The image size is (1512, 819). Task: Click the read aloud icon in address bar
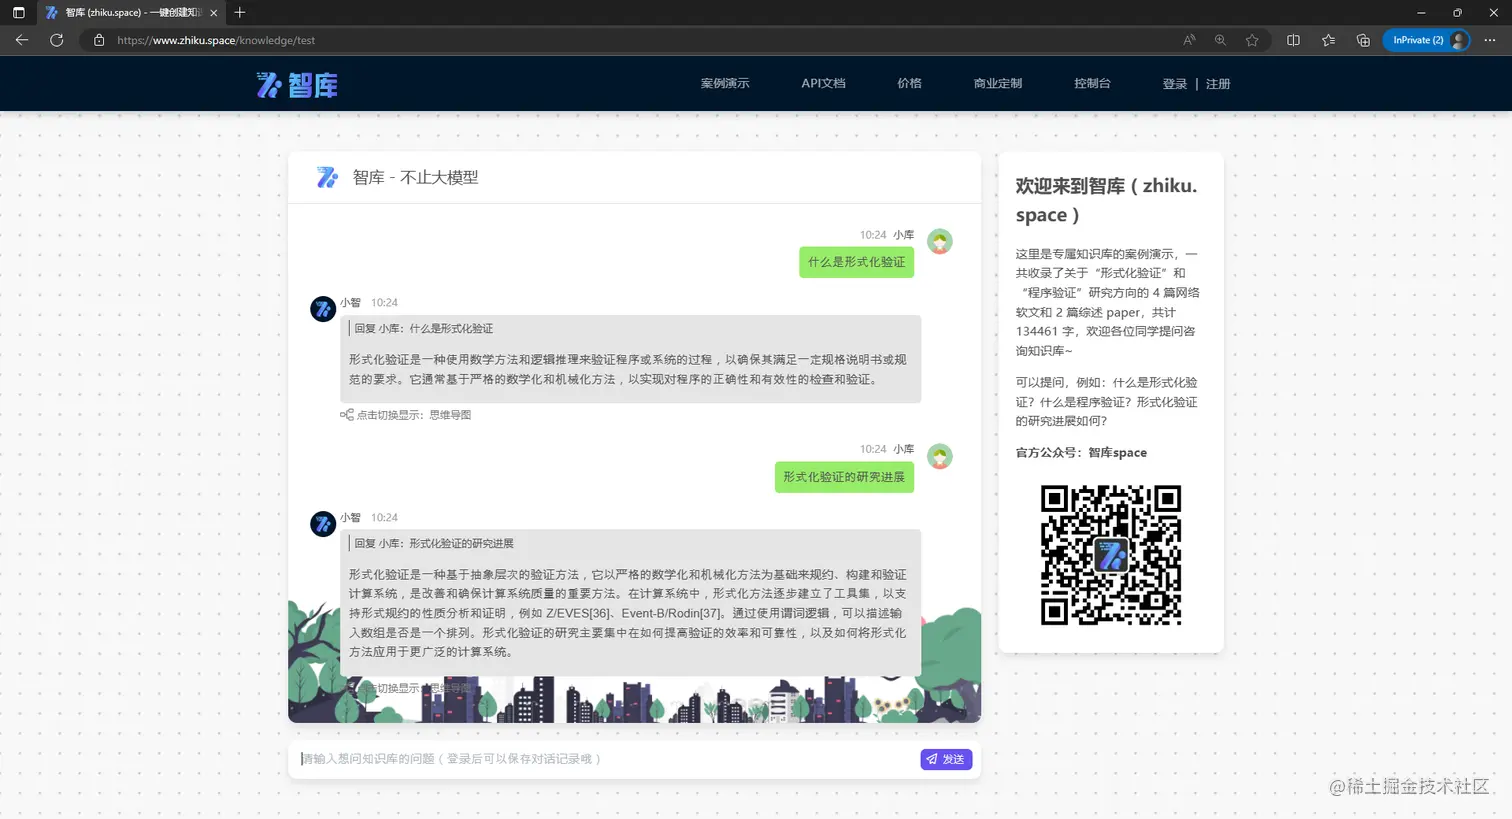(x=1189, y=40)
